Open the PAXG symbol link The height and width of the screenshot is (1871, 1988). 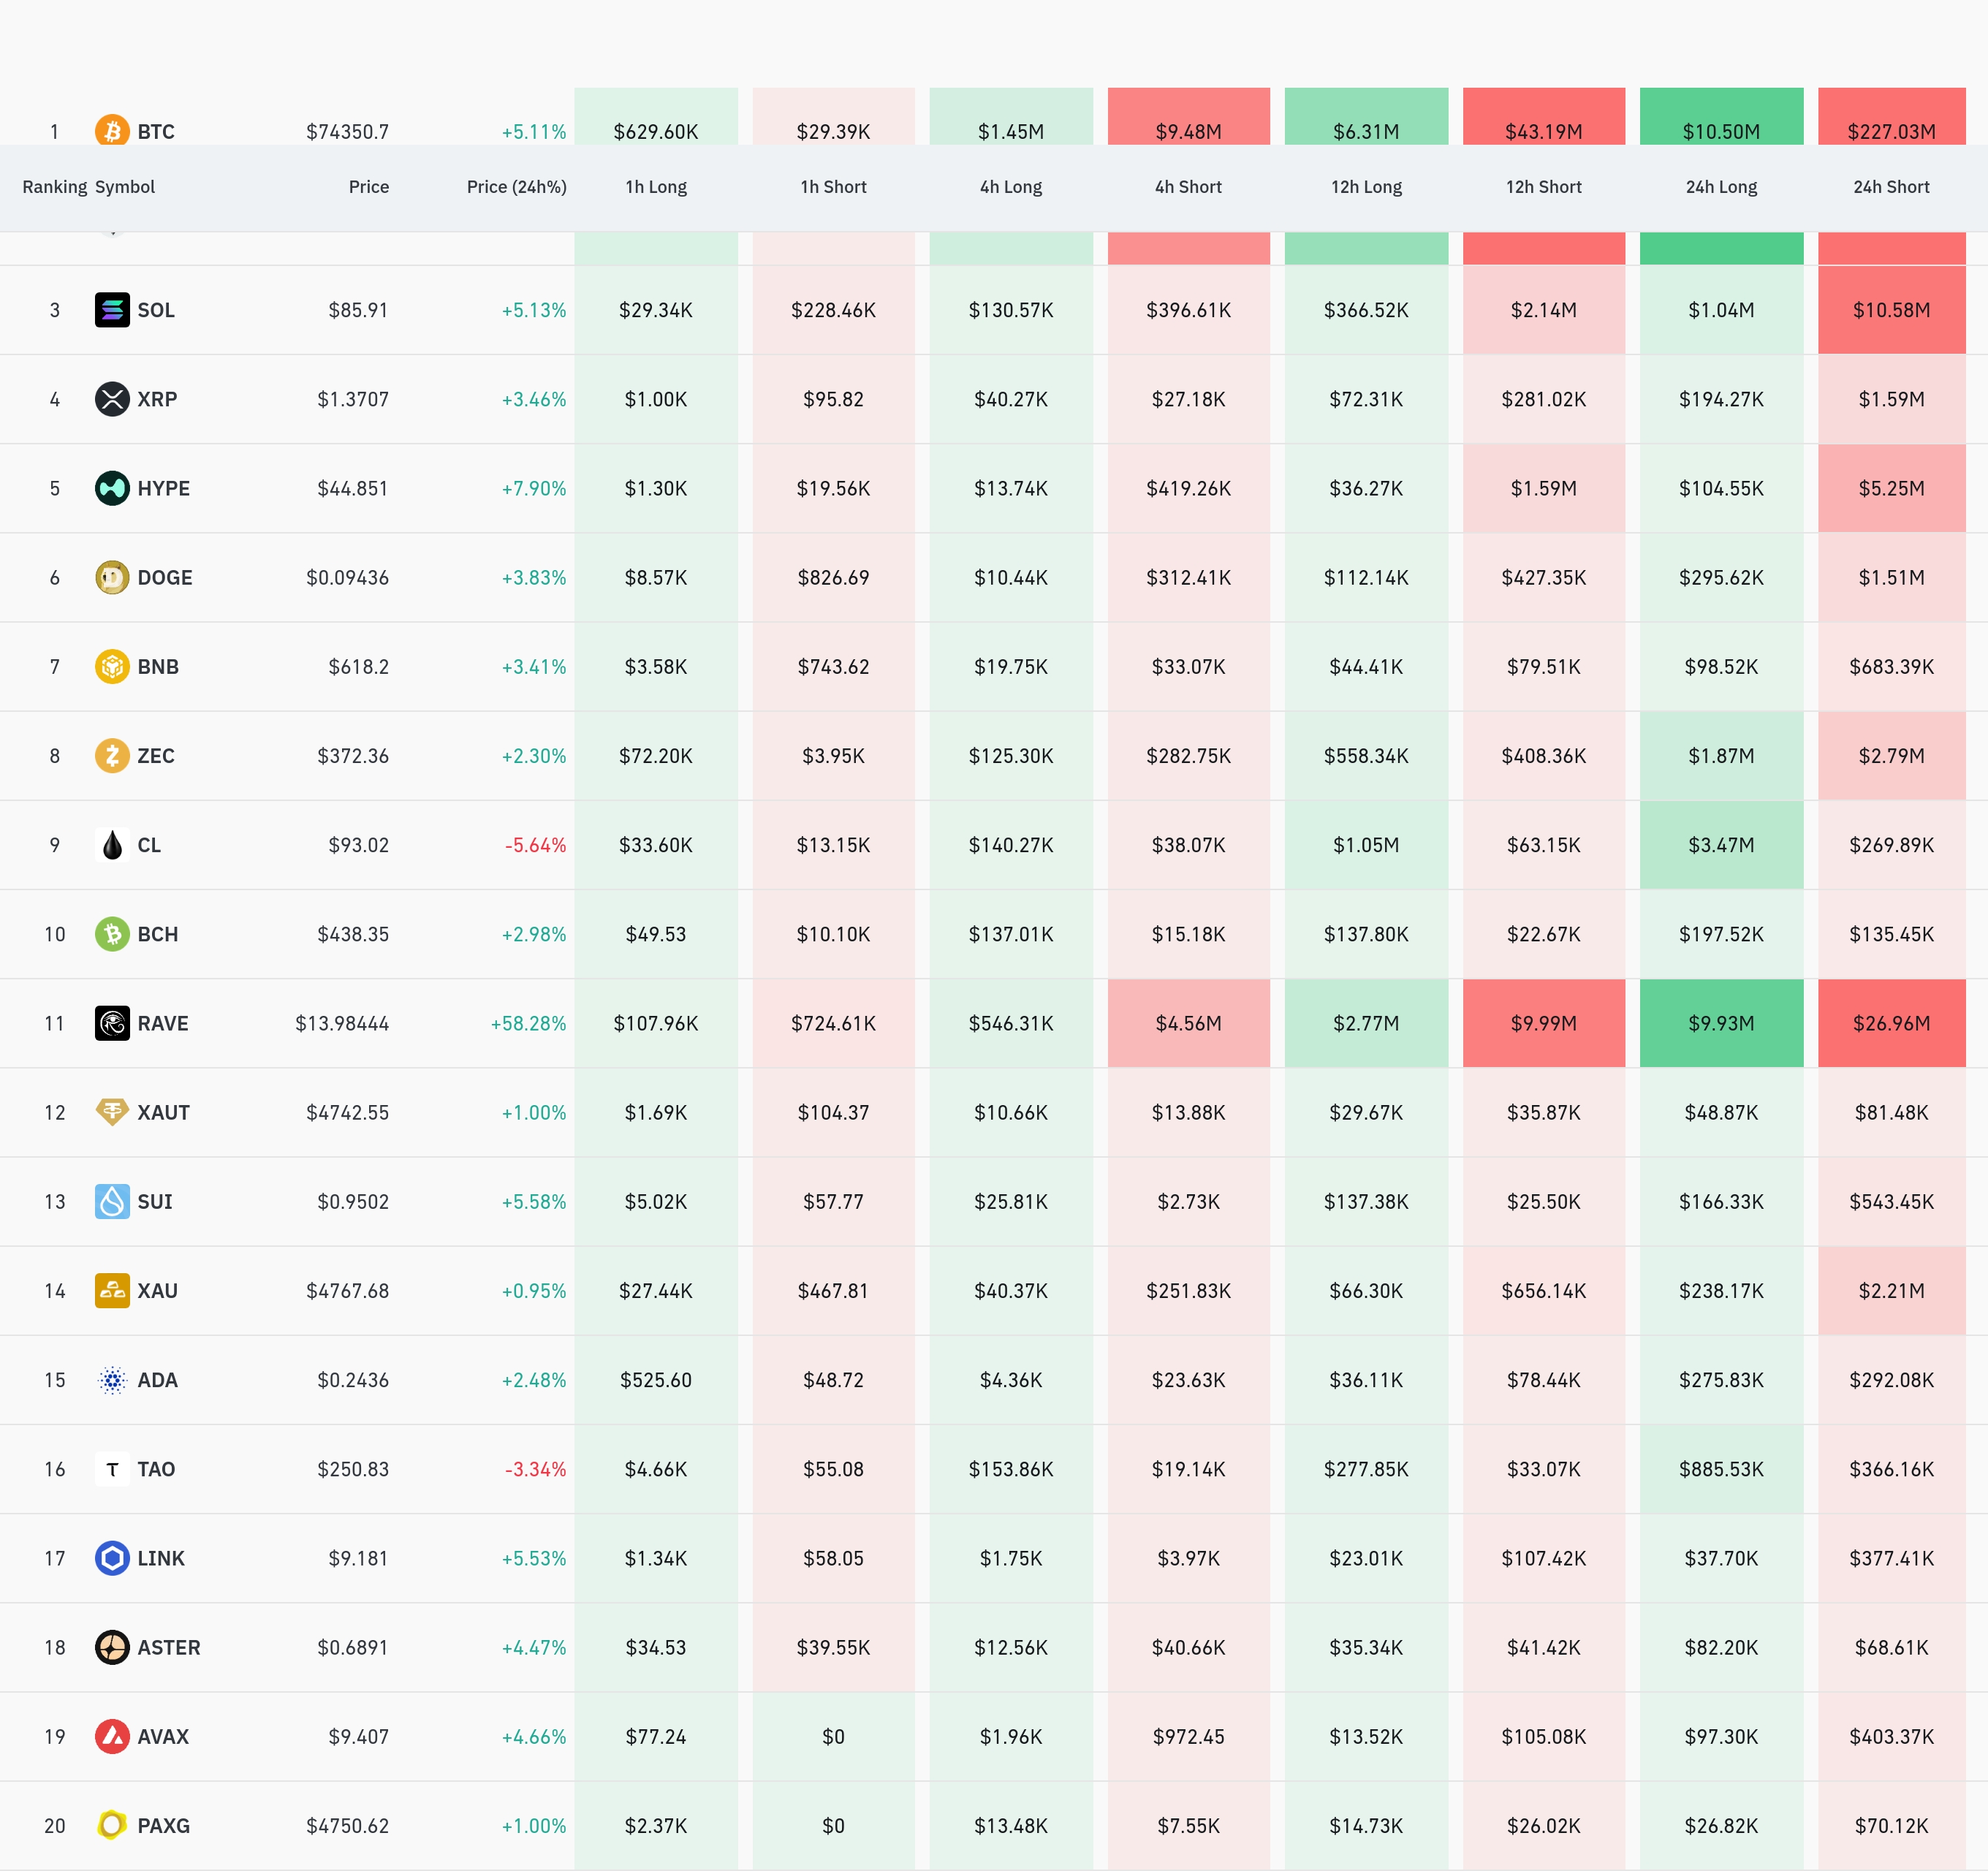click(163, 1825)
